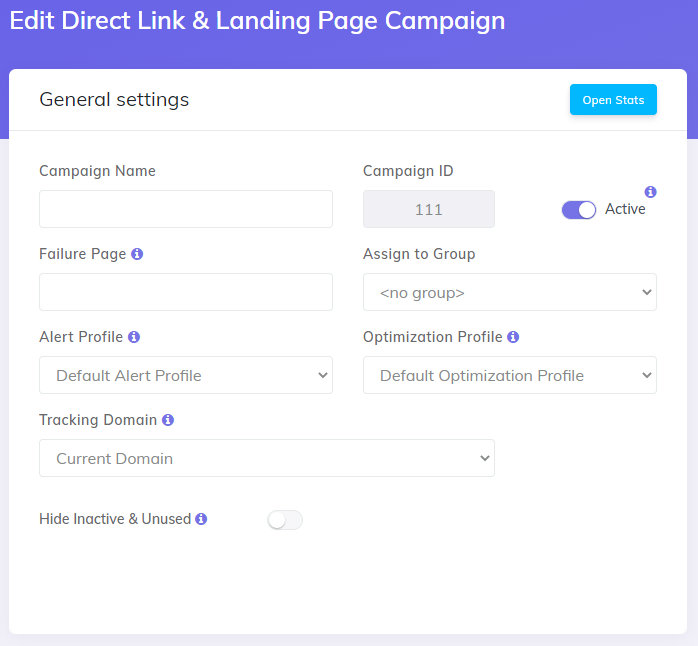Expand the Default Alert Profile dropdown
This screenshot has height=646, width=698.
[x=186, y=375]
